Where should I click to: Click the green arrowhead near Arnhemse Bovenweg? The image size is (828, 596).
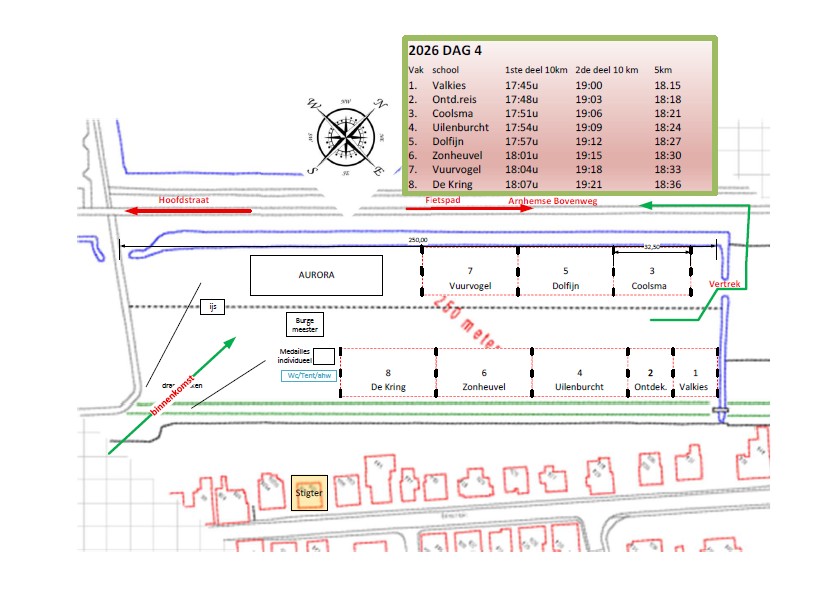(646, 205)
